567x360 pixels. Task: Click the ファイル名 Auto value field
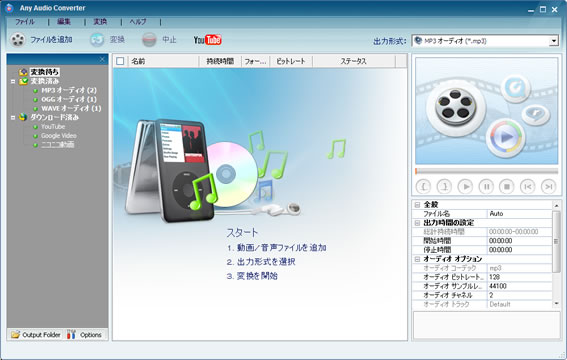[520, 214]
